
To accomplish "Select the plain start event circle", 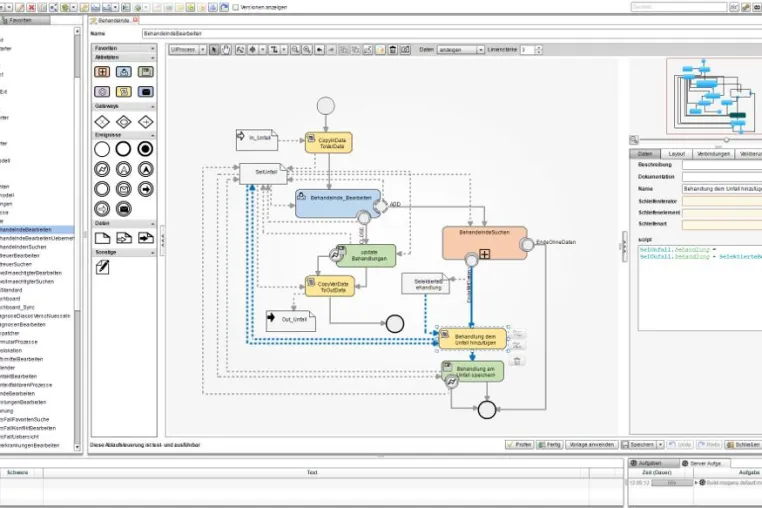I will coord(102,149).
